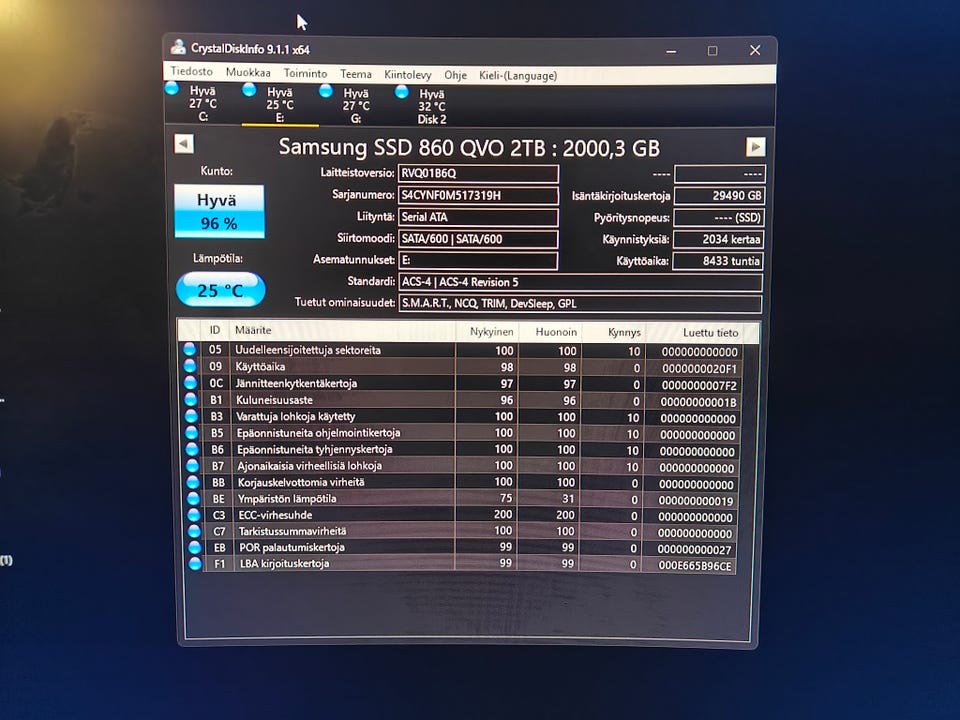Open the Kieli-(Language) menu

pos(518,76)
